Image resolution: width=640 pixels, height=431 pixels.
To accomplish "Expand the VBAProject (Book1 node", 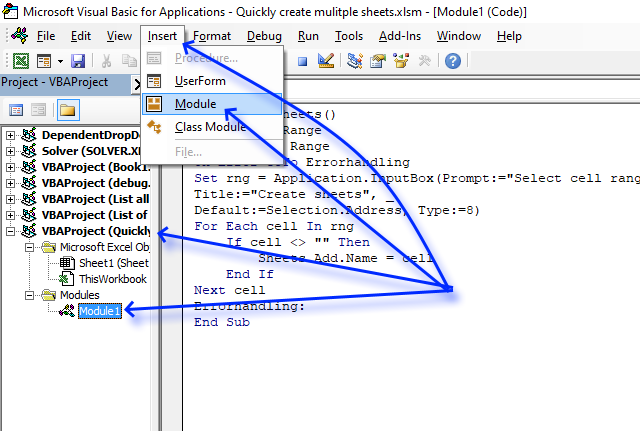I will tap(10, 167).
